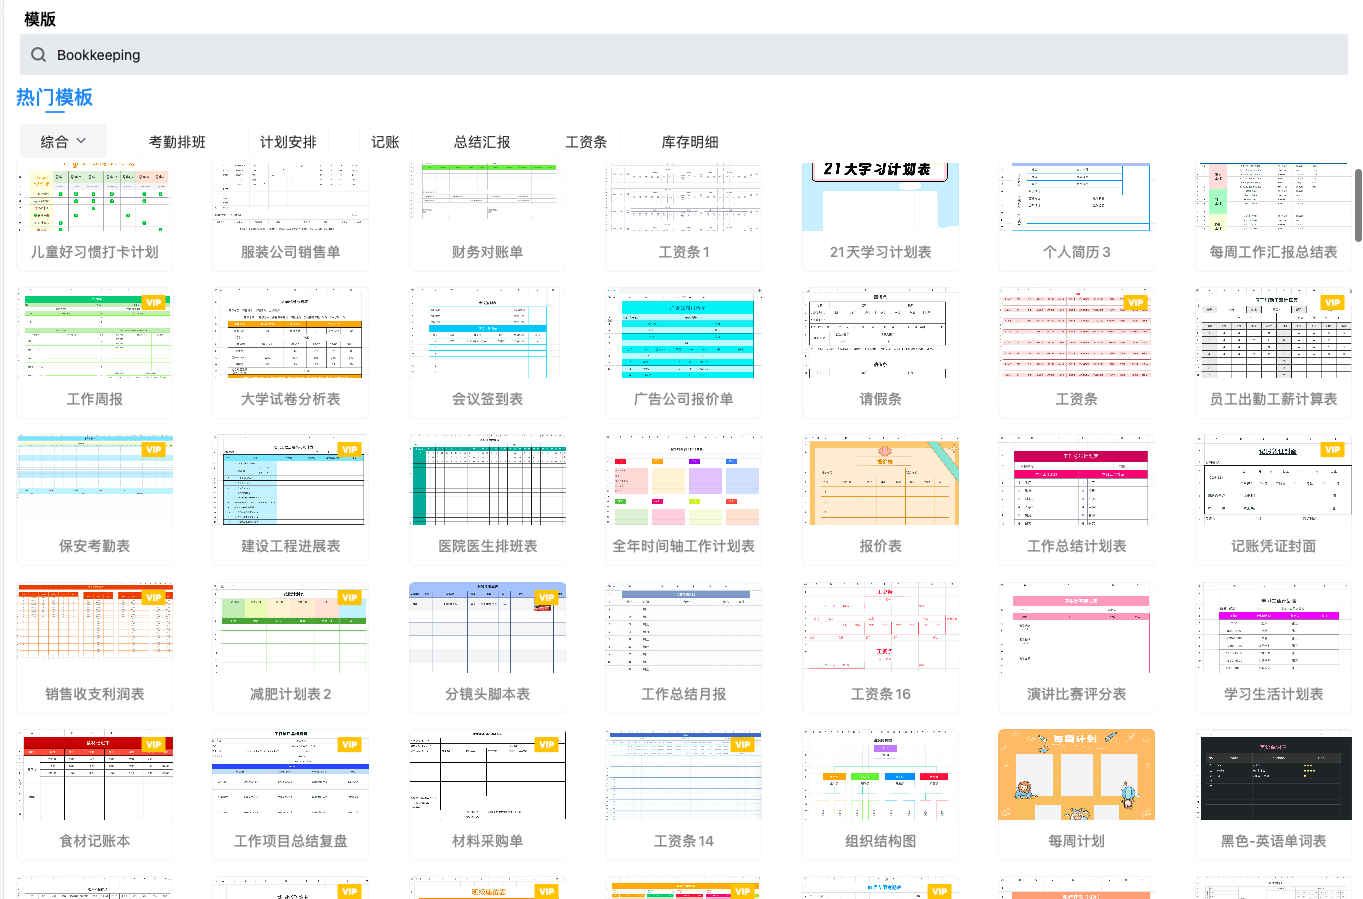This screenshot has width=1363, height=899.
Task: Open the 工资条14 template
Action: (683, 794)
